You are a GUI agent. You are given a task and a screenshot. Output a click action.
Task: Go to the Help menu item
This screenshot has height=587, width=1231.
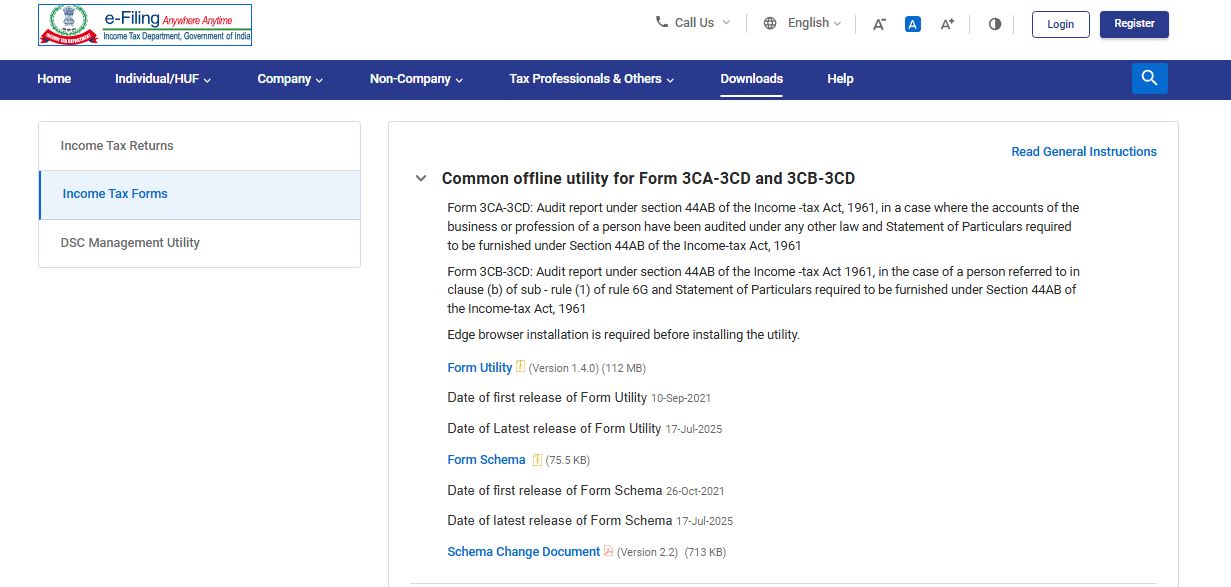pyautogui.click(x=840, y=79)
